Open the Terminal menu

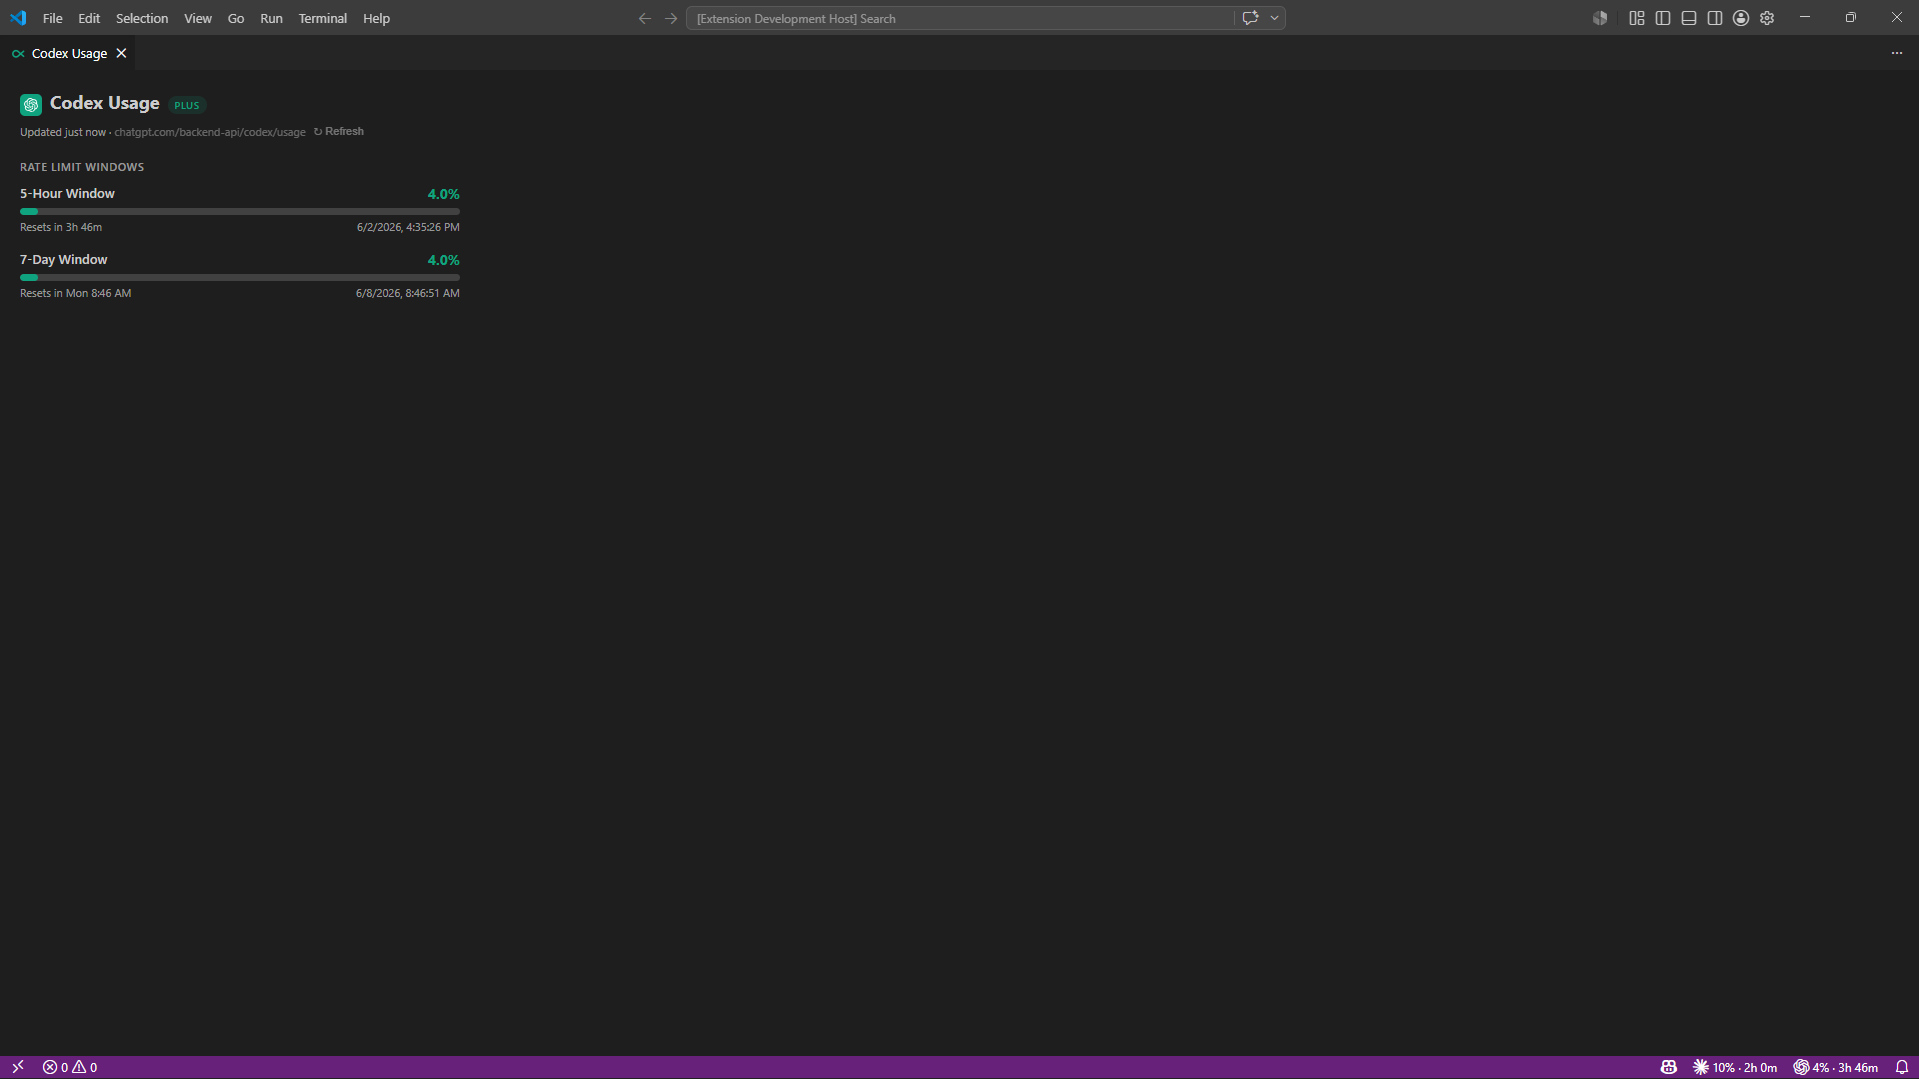click(323, 18)
